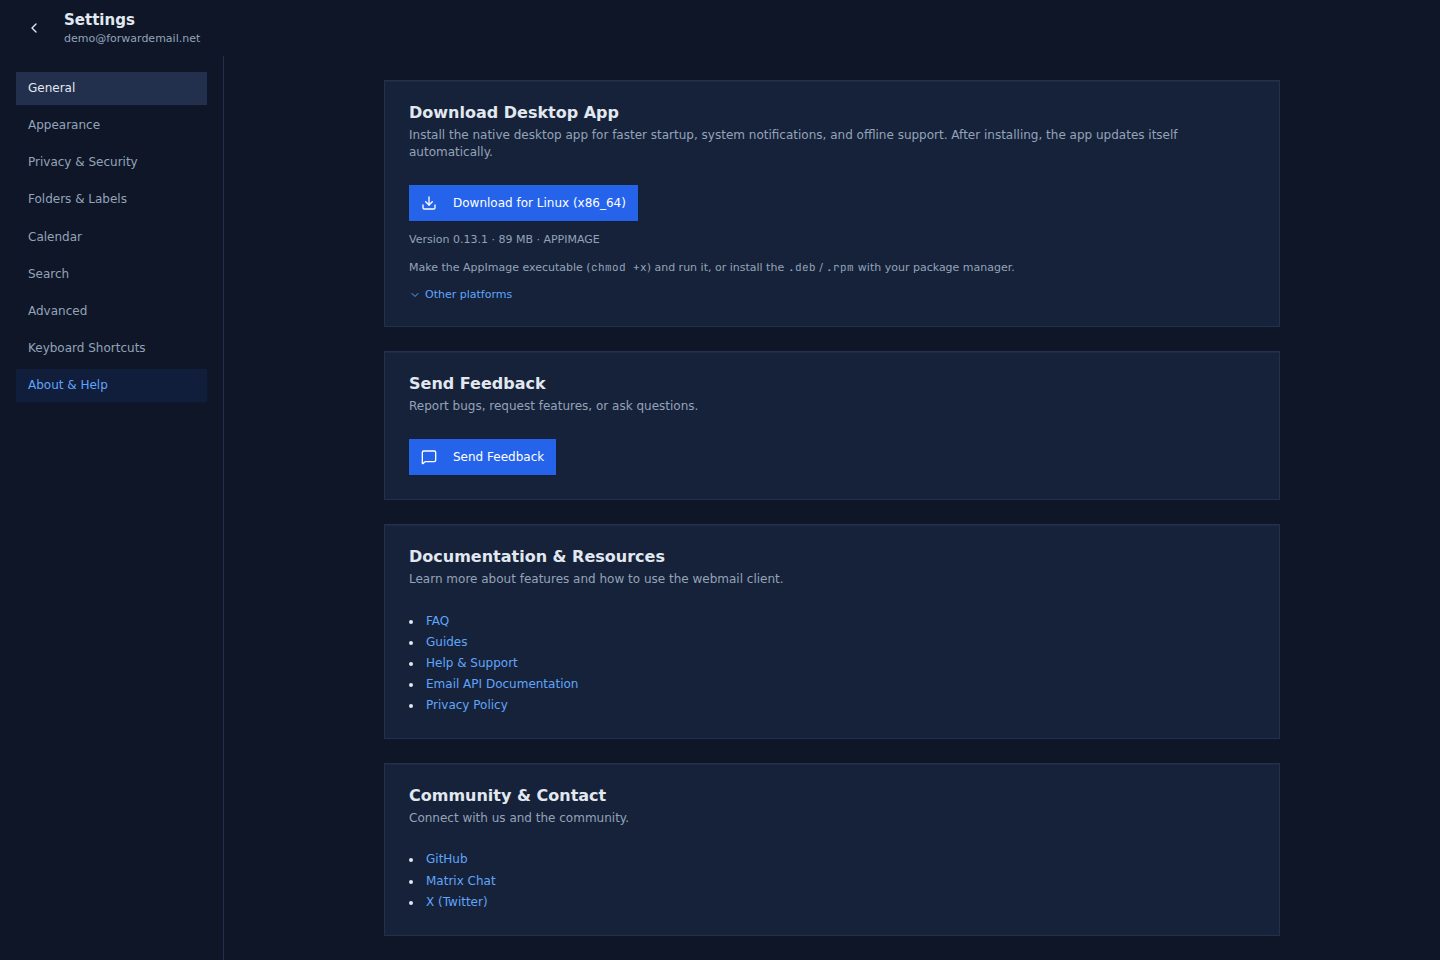The width and height of the screenshot is (1440, 960).
Task: Click the Version 0.13.1 · 89 MB · APPIMAGE text
Action: (x=504, y=240)
